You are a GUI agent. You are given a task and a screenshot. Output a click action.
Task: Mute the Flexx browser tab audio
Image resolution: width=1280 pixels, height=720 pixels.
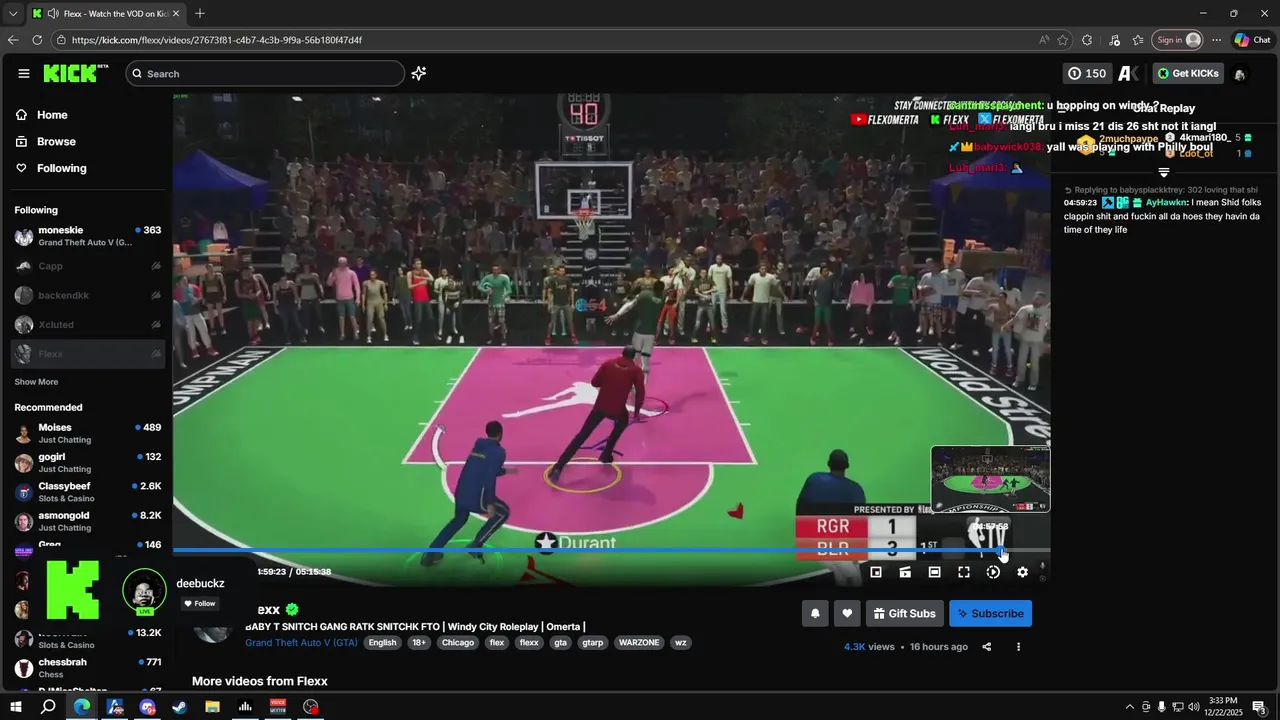pos(53,14)
